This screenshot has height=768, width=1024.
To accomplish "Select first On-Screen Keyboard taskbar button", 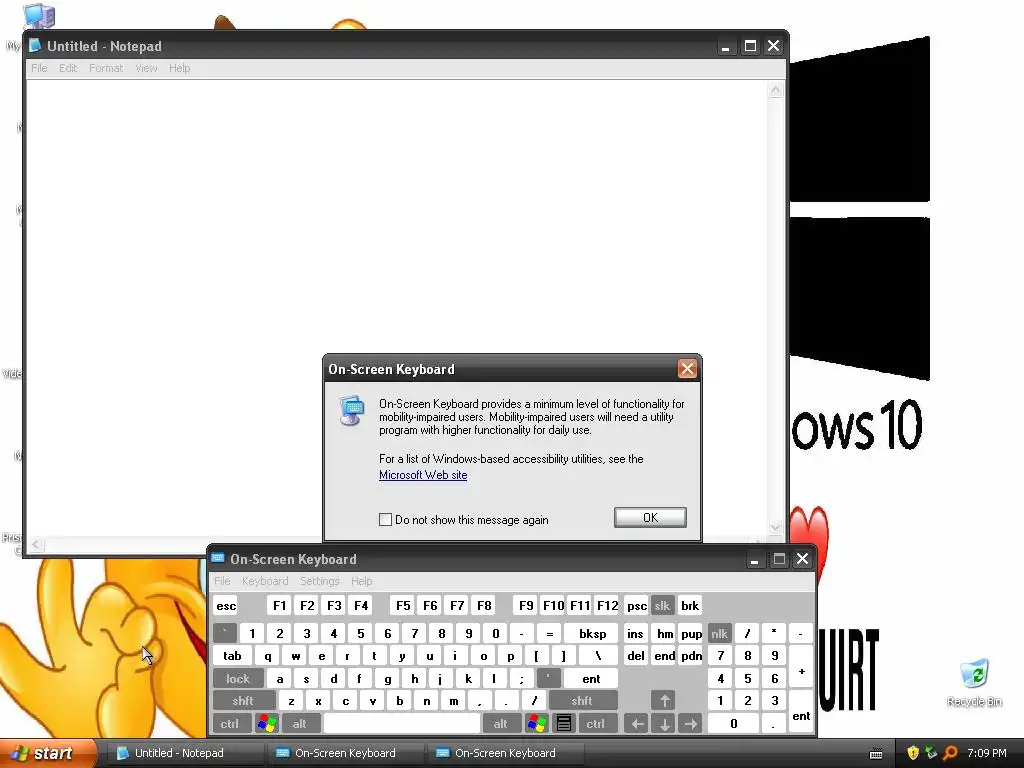I will click(345, 753).
